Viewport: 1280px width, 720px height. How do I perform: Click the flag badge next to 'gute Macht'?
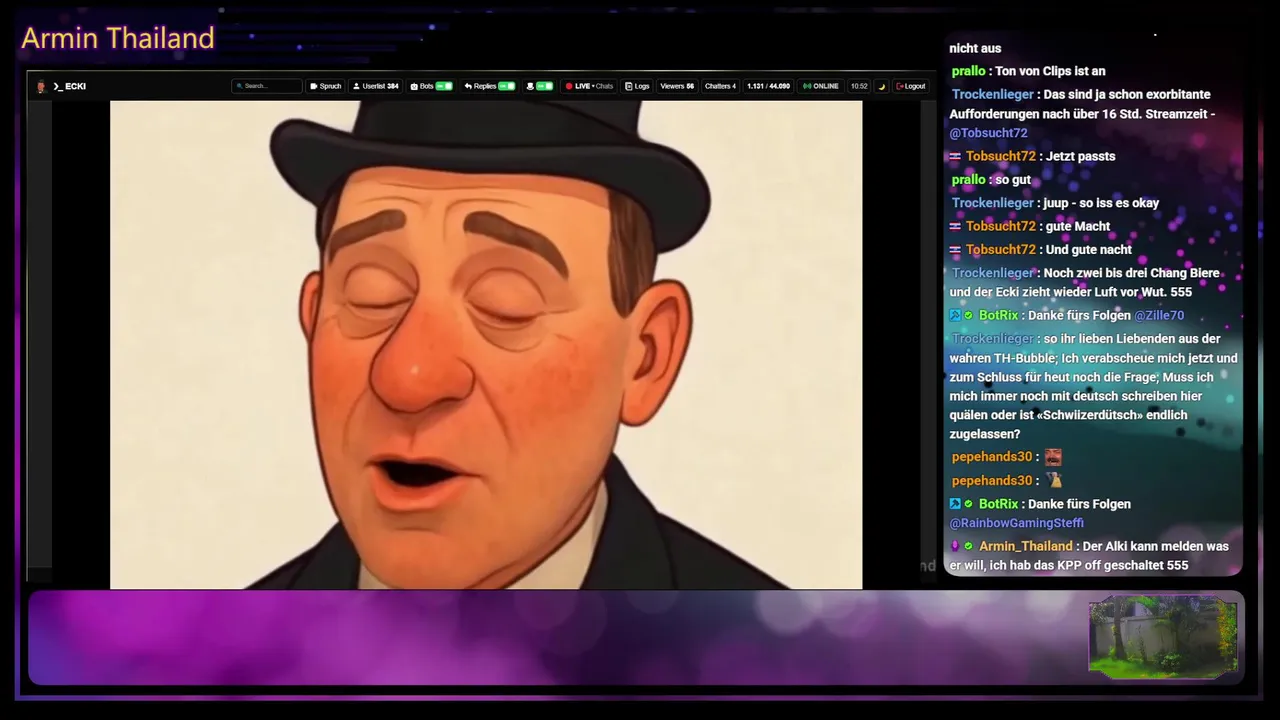click(955, 227)
